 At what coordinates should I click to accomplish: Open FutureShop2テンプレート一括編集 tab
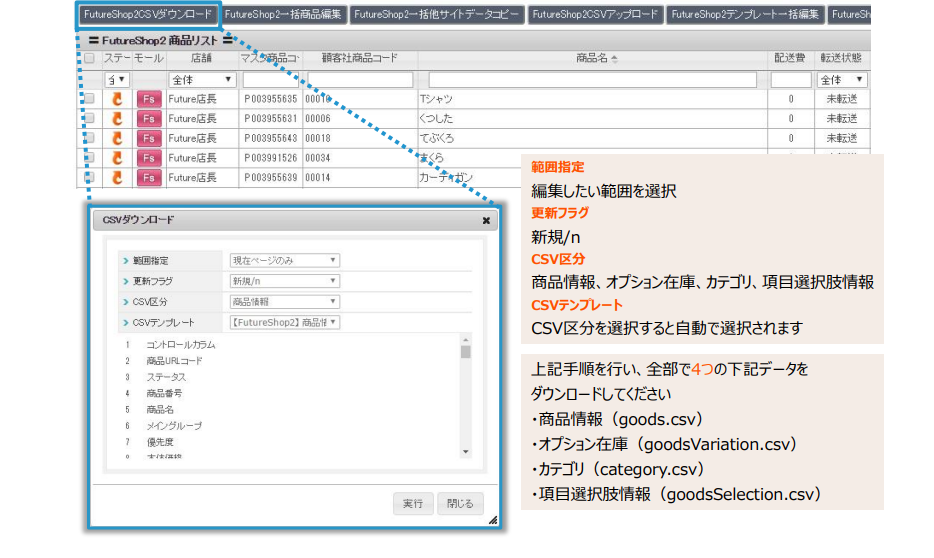click(x=745, y=14)
